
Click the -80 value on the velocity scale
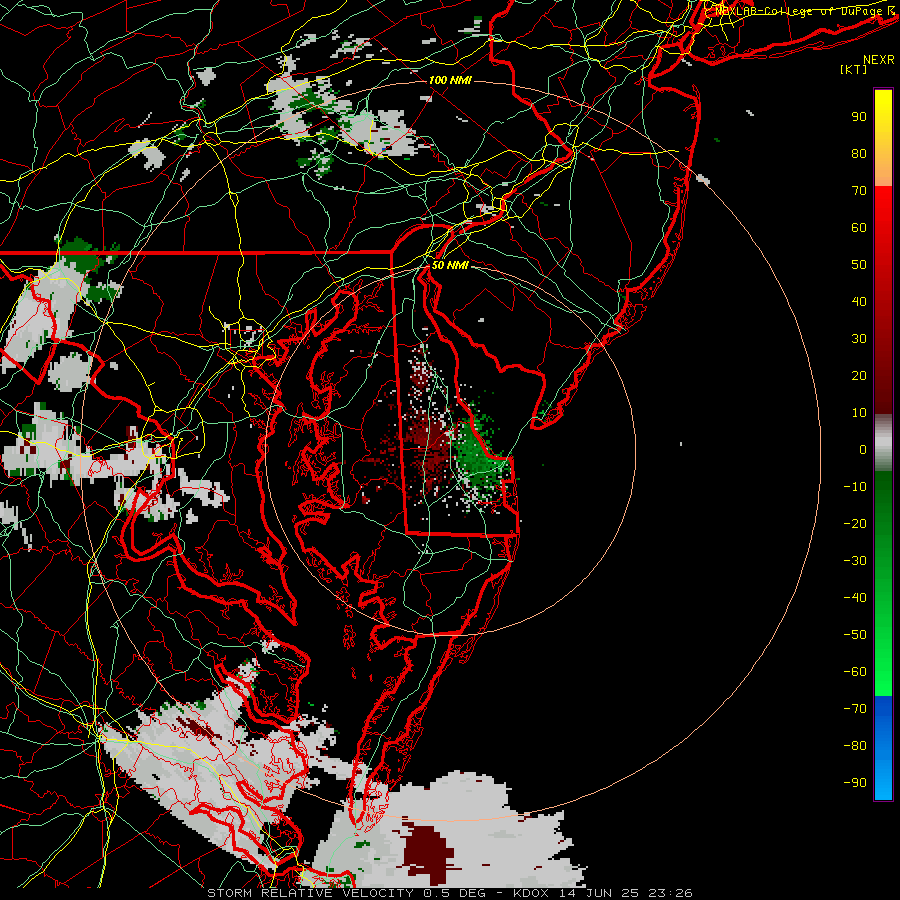(855, 746)
